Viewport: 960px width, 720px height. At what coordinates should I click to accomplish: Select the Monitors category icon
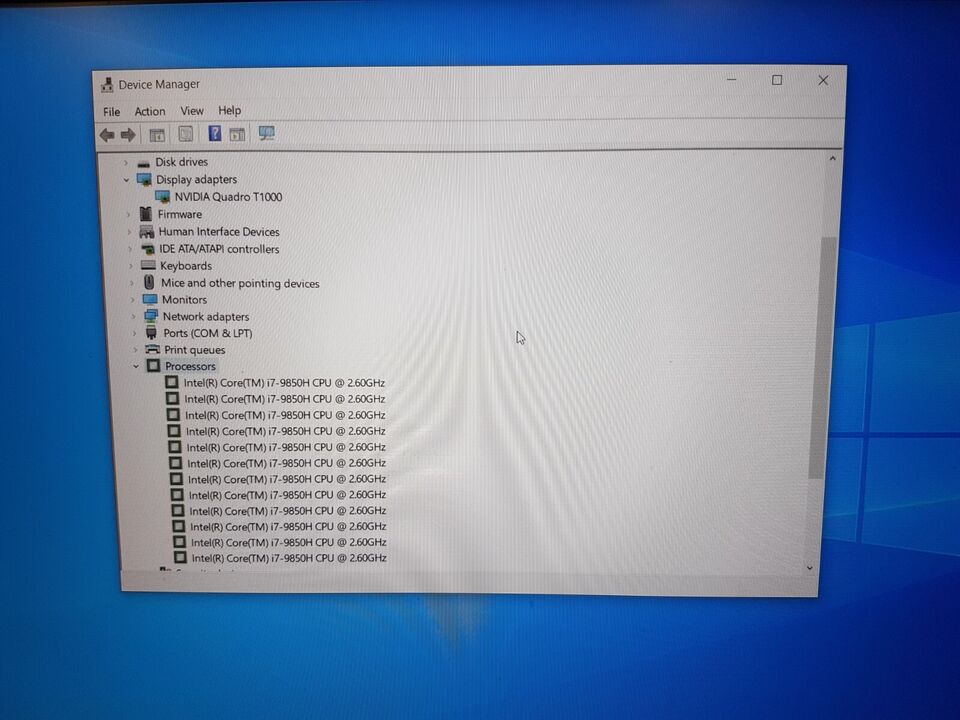(x=150, y=299)
